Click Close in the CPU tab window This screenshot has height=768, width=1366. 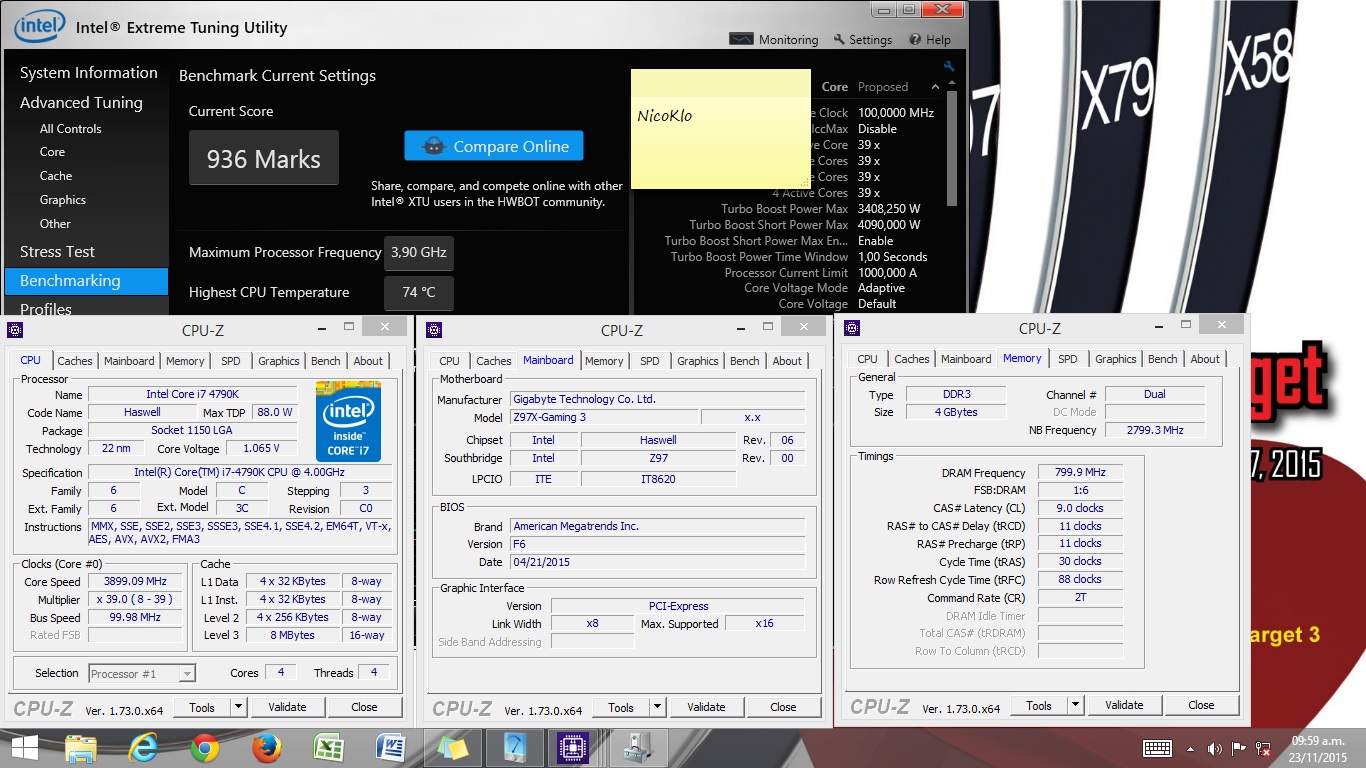364,707
